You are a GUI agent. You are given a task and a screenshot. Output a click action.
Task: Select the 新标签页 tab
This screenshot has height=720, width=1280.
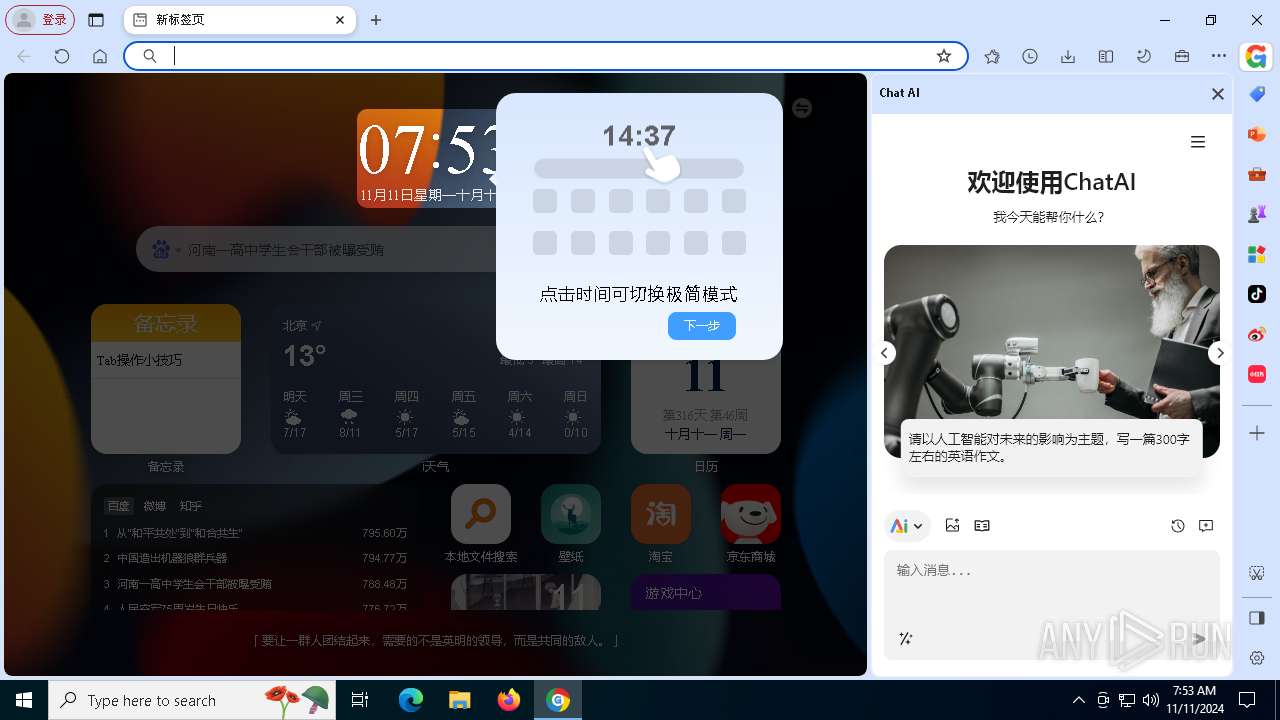(240, 20)
